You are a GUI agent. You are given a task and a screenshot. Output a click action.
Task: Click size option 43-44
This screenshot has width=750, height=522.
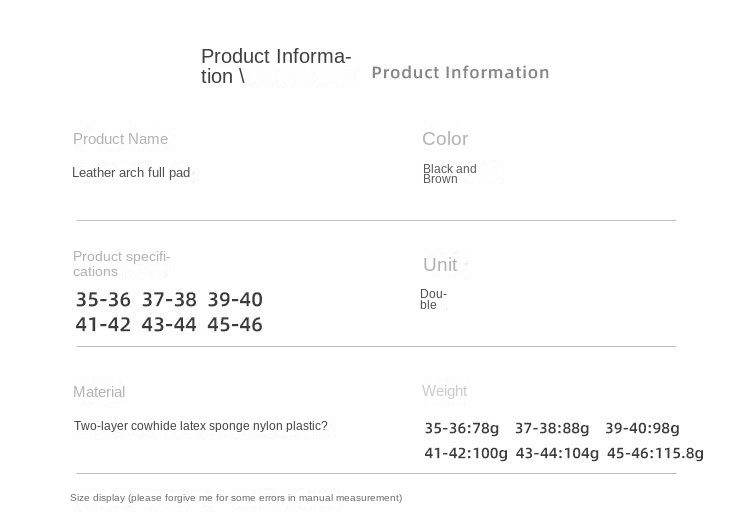click(x=169, y=325)
